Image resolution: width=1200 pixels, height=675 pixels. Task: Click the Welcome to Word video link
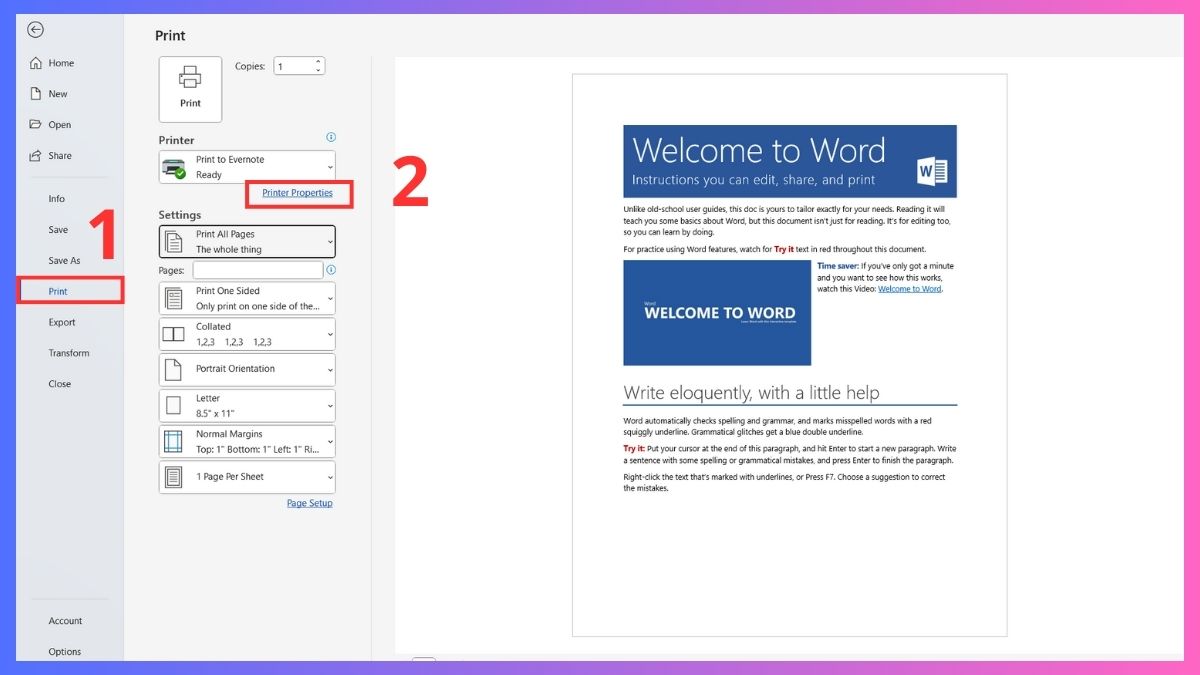[x=910, y=289]
